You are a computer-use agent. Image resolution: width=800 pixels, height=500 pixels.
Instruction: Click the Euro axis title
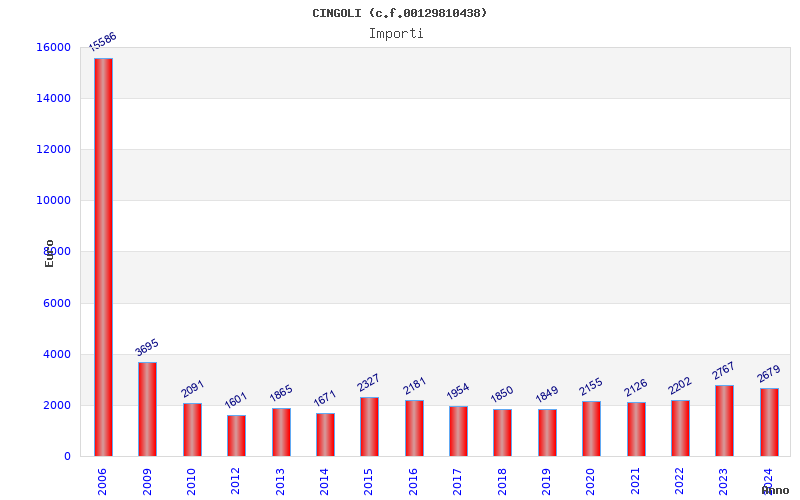click(x=49, y=253)
